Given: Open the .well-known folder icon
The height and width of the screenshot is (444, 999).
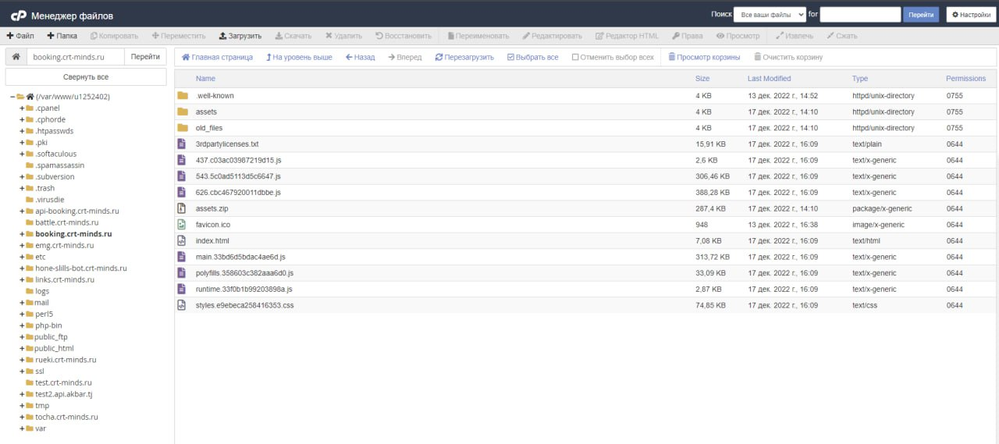Looking at the screenshot, I should pos(182,96).
